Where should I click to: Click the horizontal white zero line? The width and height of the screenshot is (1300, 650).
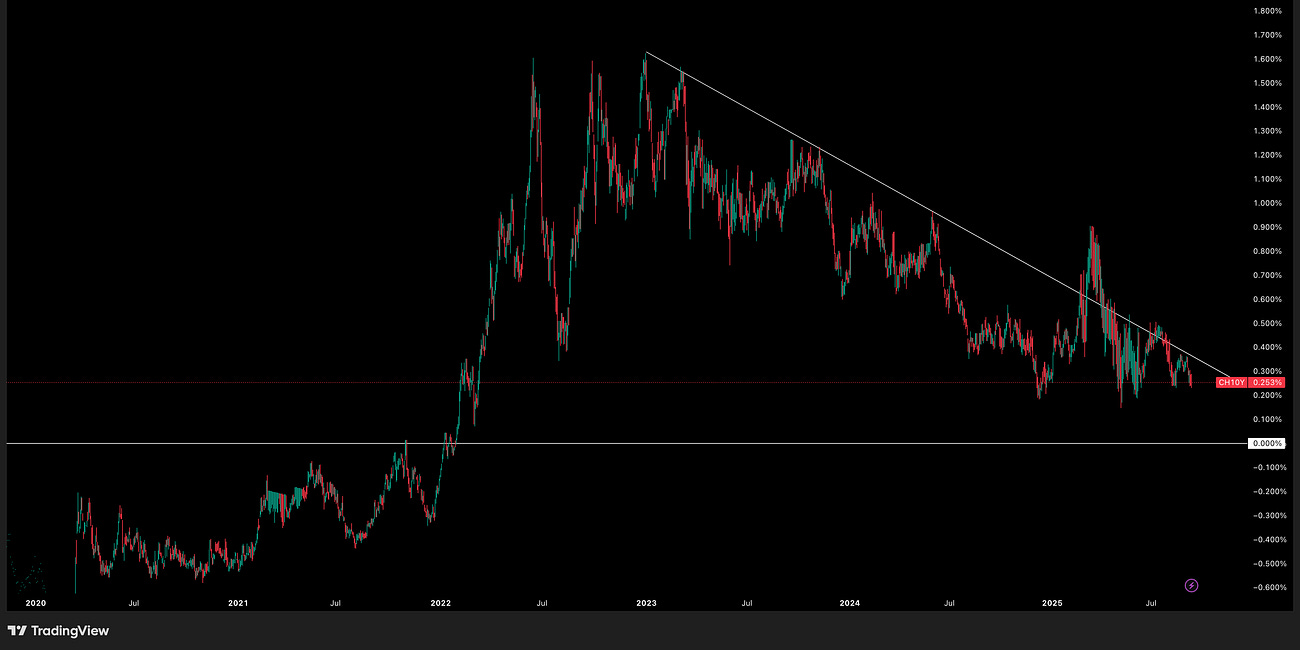coord(300,442)
